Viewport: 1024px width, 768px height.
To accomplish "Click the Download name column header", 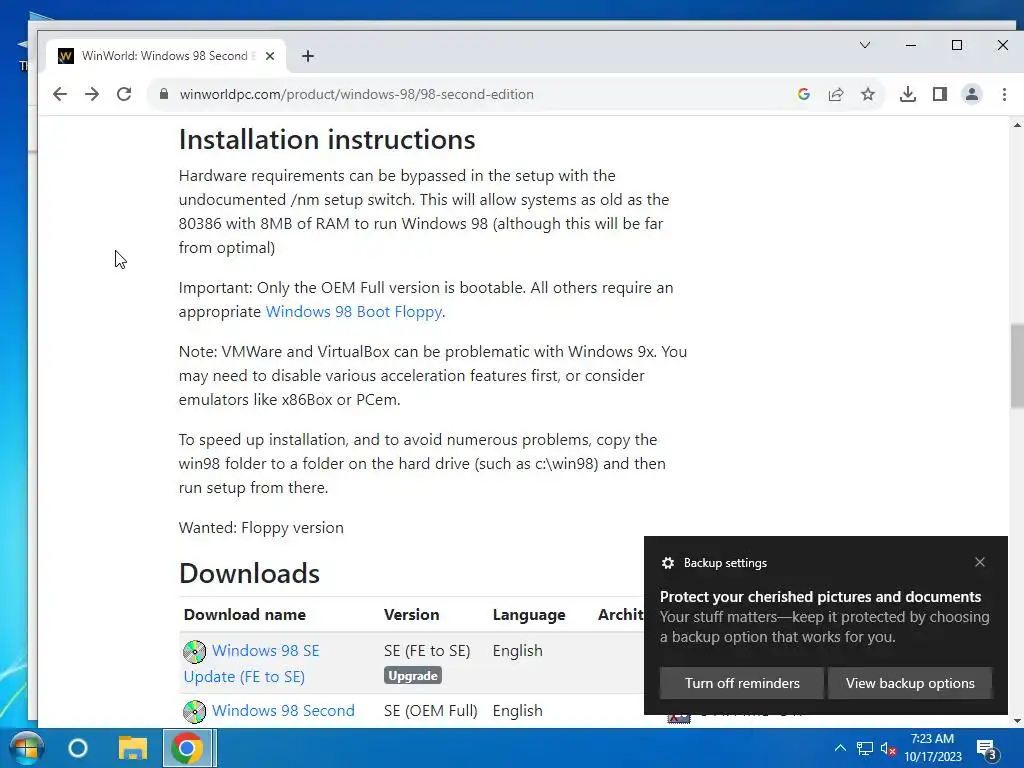I will point(244,615).
